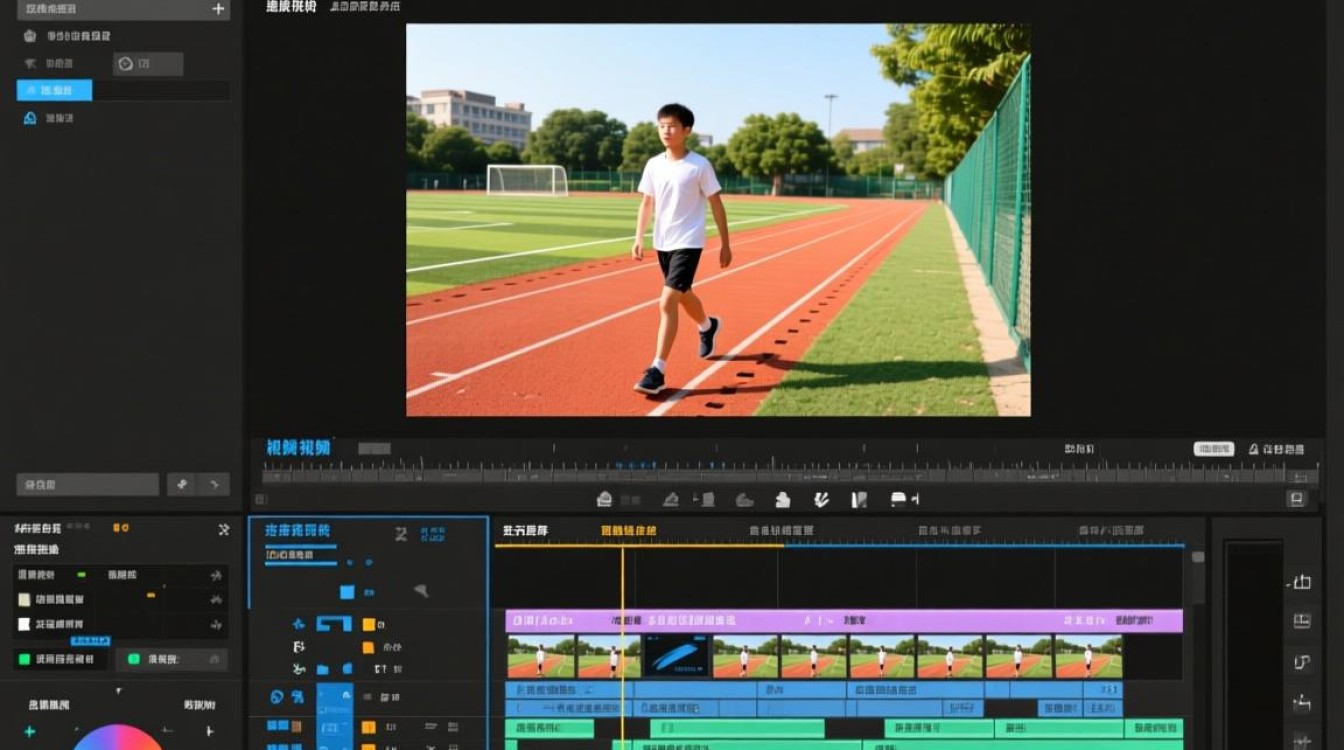This screenshot has height=750, width=1344.
Task: Open the orange-highlighted tab above the timeline
Action: [628, 531]
